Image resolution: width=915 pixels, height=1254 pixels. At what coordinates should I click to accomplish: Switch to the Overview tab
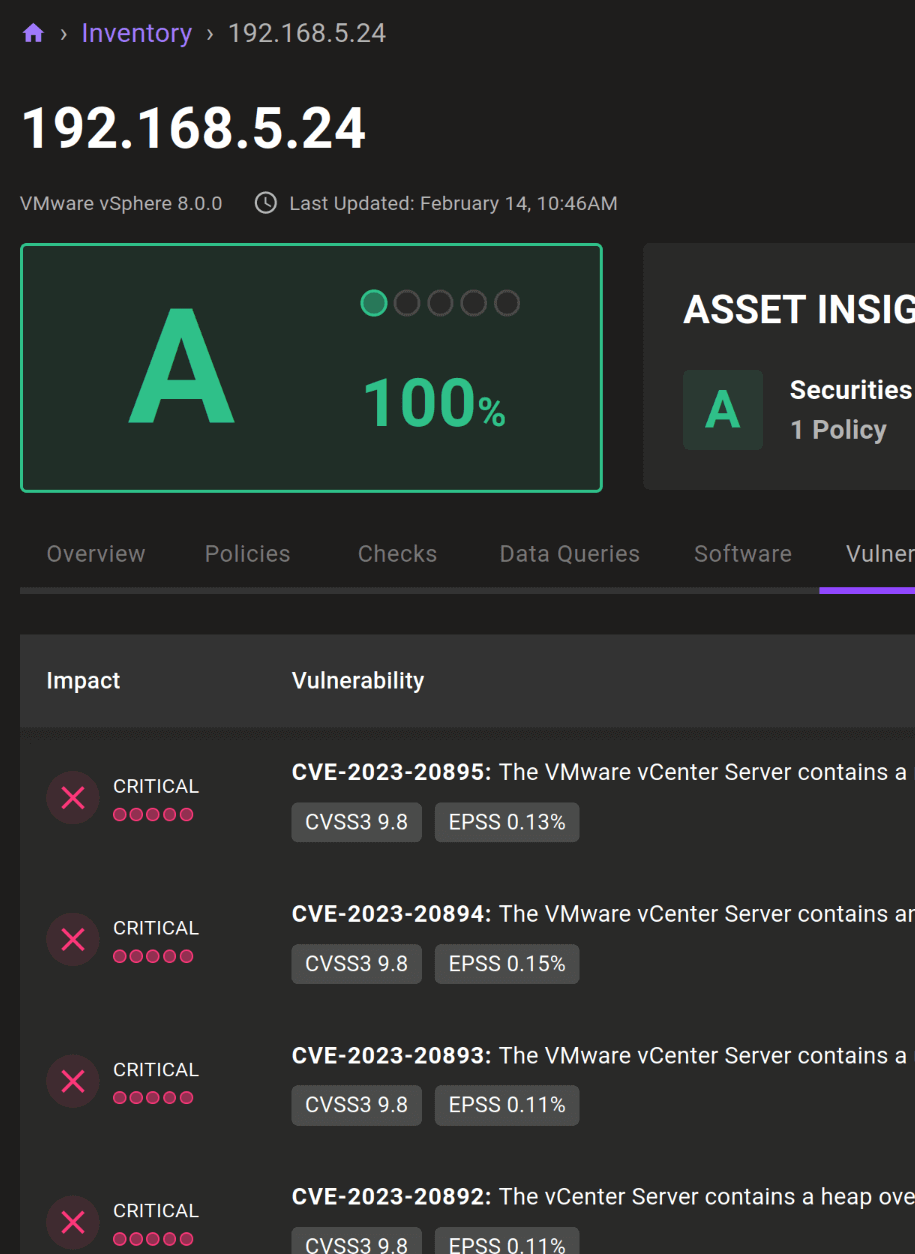95,553
